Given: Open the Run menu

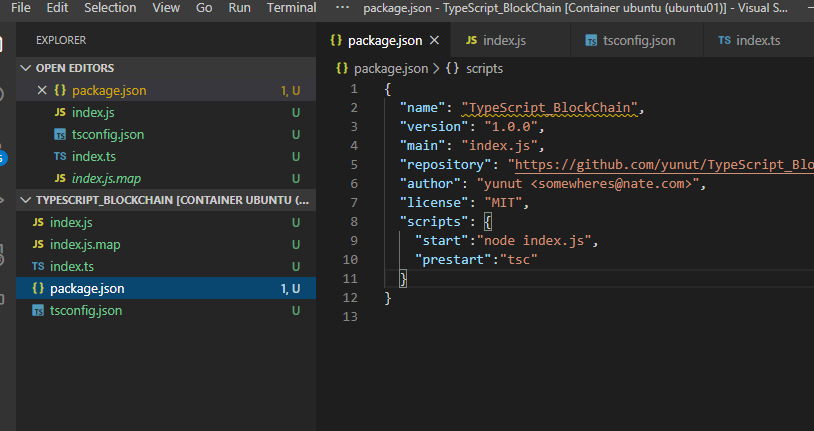Looking at the screenshot, I should 239,8.
